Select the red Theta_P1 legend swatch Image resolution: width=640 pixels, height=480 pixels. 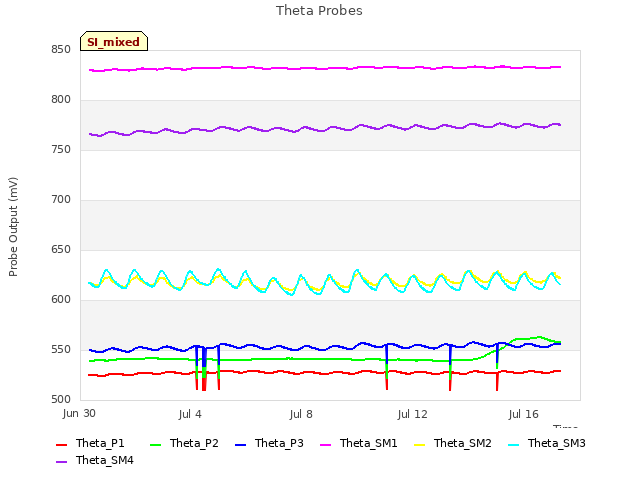click(61, 444)
